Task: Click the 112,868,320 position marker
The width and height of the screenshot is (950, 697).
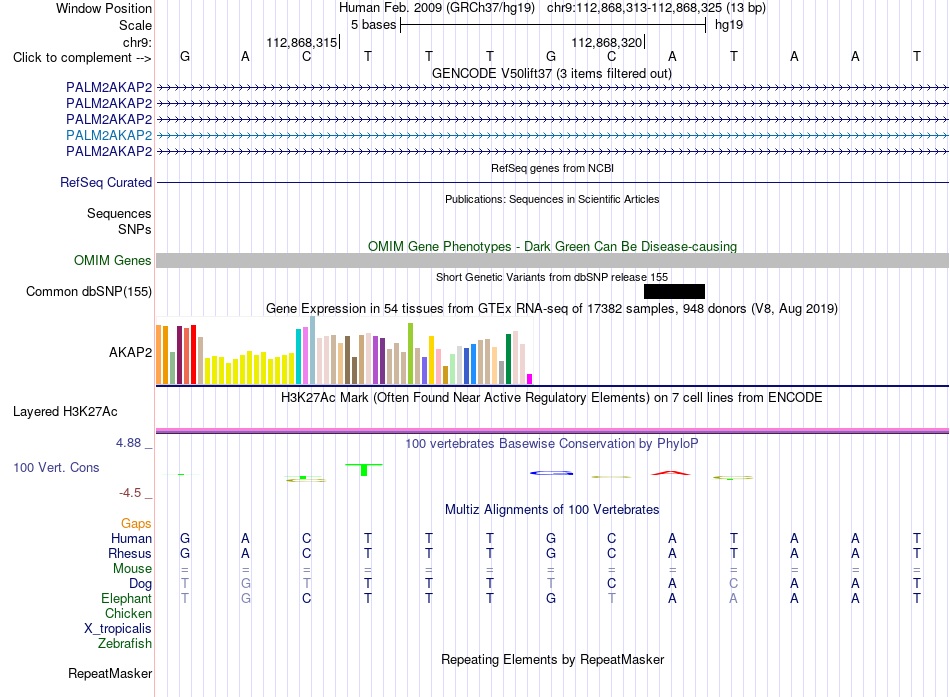Action: click(606, 42)
